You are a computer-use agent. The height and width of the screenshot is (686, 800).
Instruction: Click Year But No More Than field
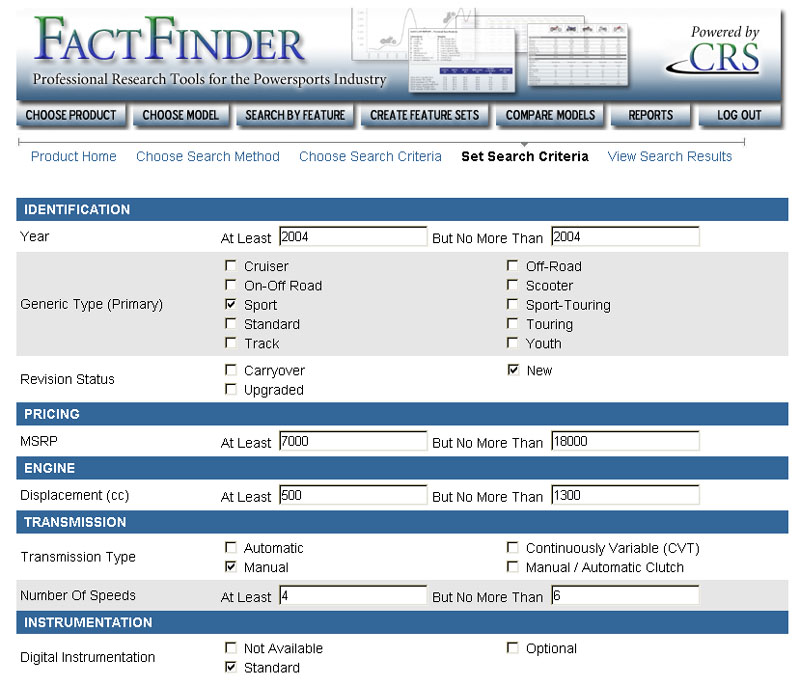pyautogui.click(x=625, y=237)
